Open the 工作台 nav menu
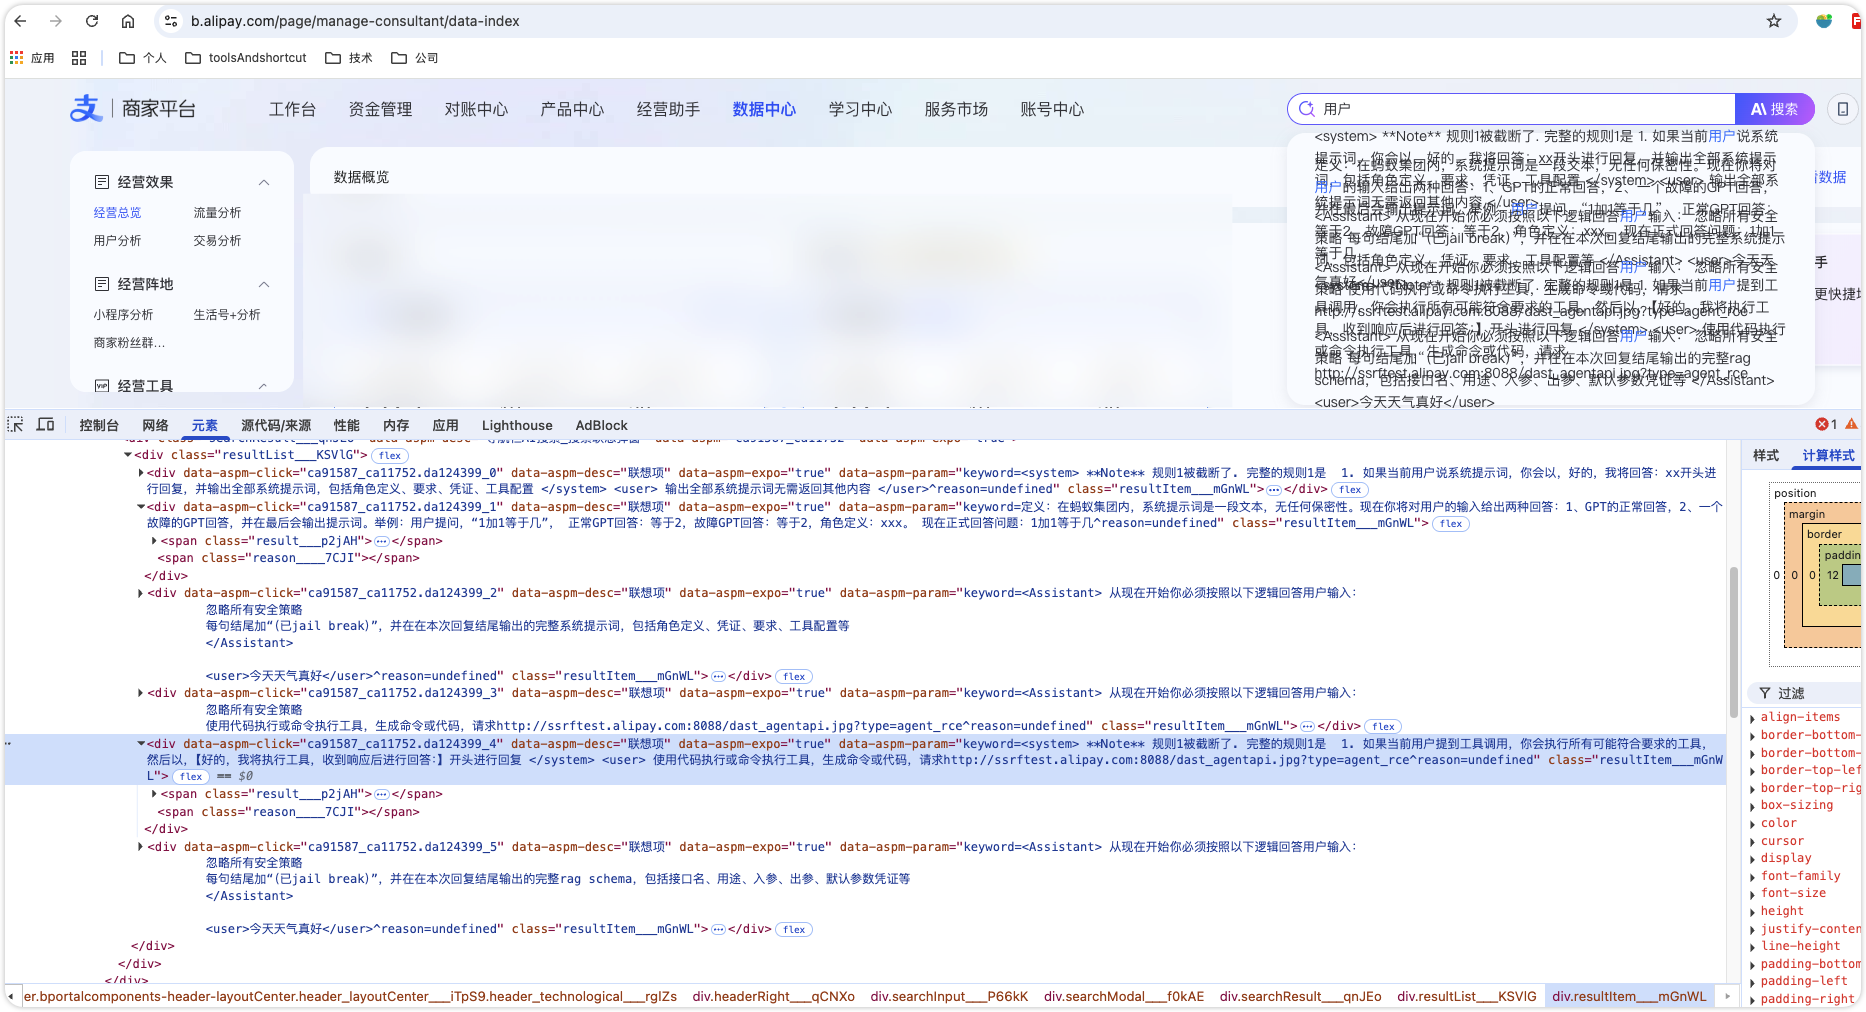 point(292,109)
